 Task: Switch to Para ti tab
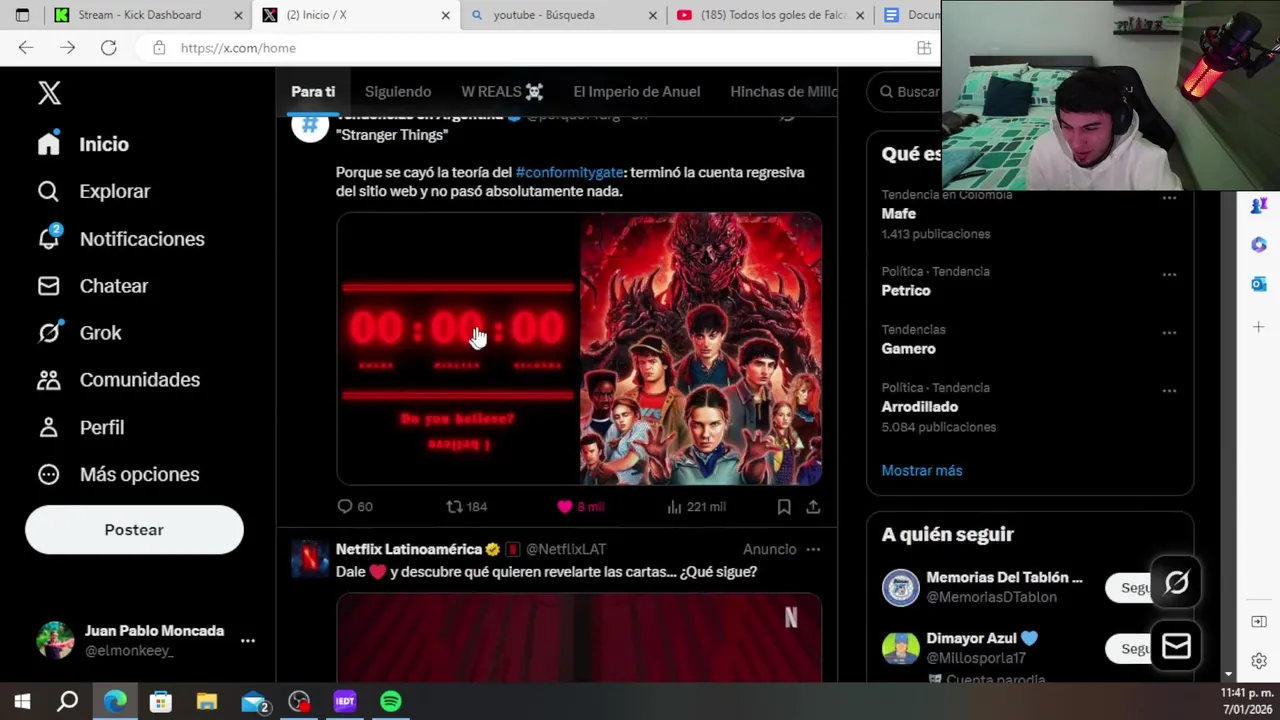pyautogui.click(x=313, y=92)
